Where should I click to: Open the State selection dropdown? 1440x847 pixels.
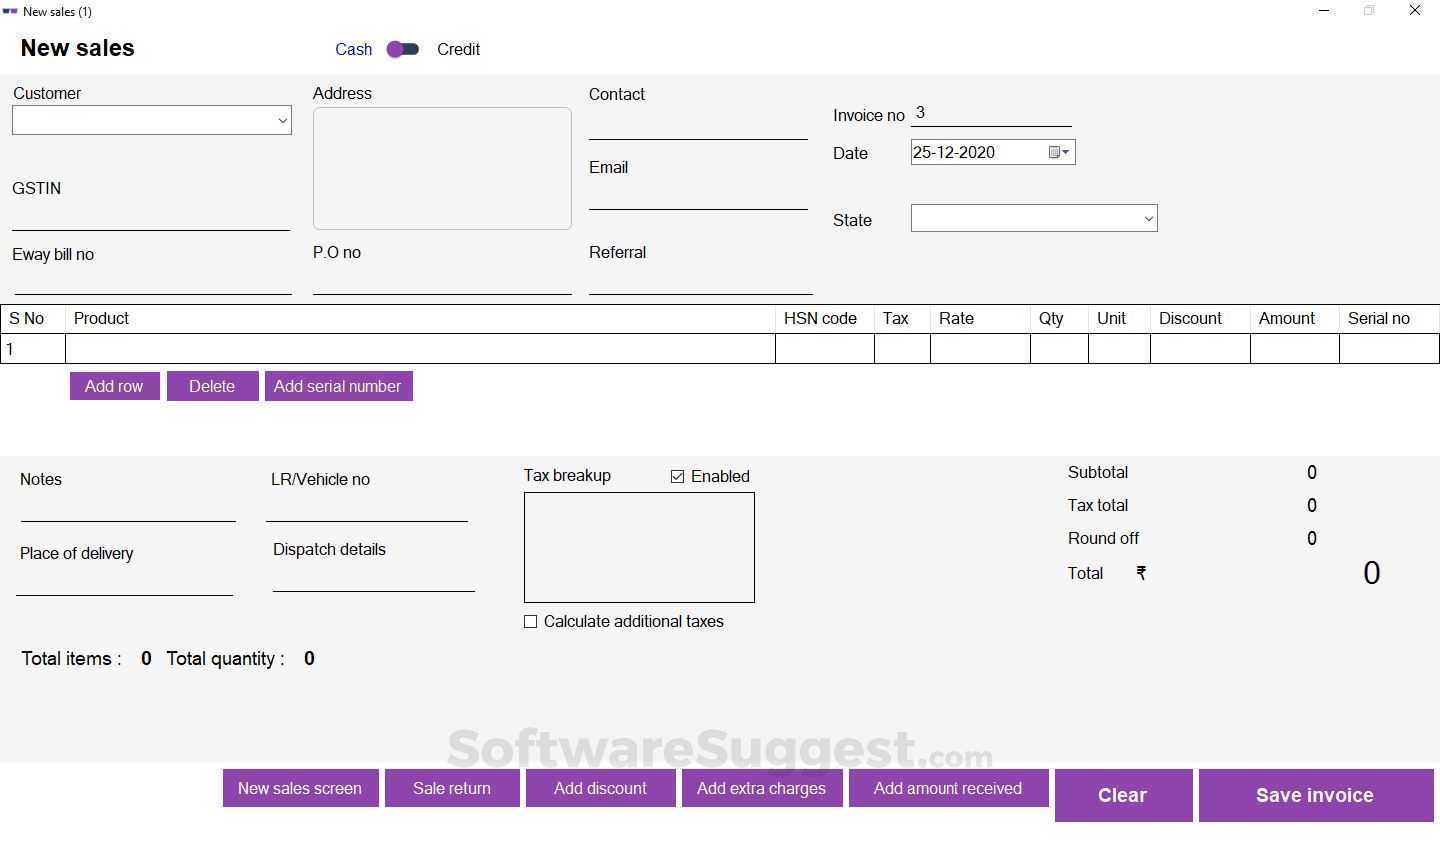(x=1148, y=218)
